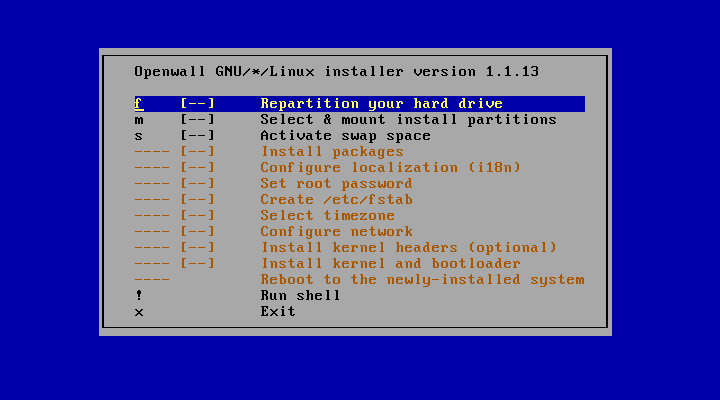The image size is (720, 400).
Task: Click status box beside Repartition your hard drive
Action: tap(198, 104)
